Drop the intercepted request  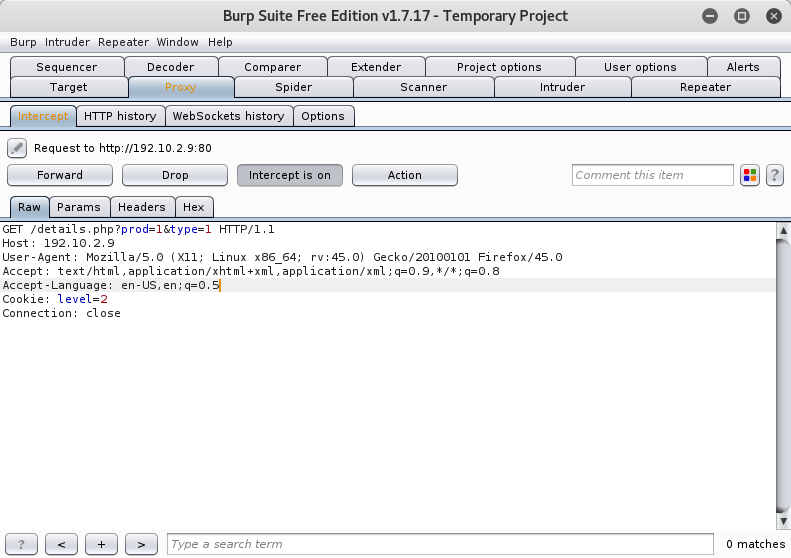[175, 175]
